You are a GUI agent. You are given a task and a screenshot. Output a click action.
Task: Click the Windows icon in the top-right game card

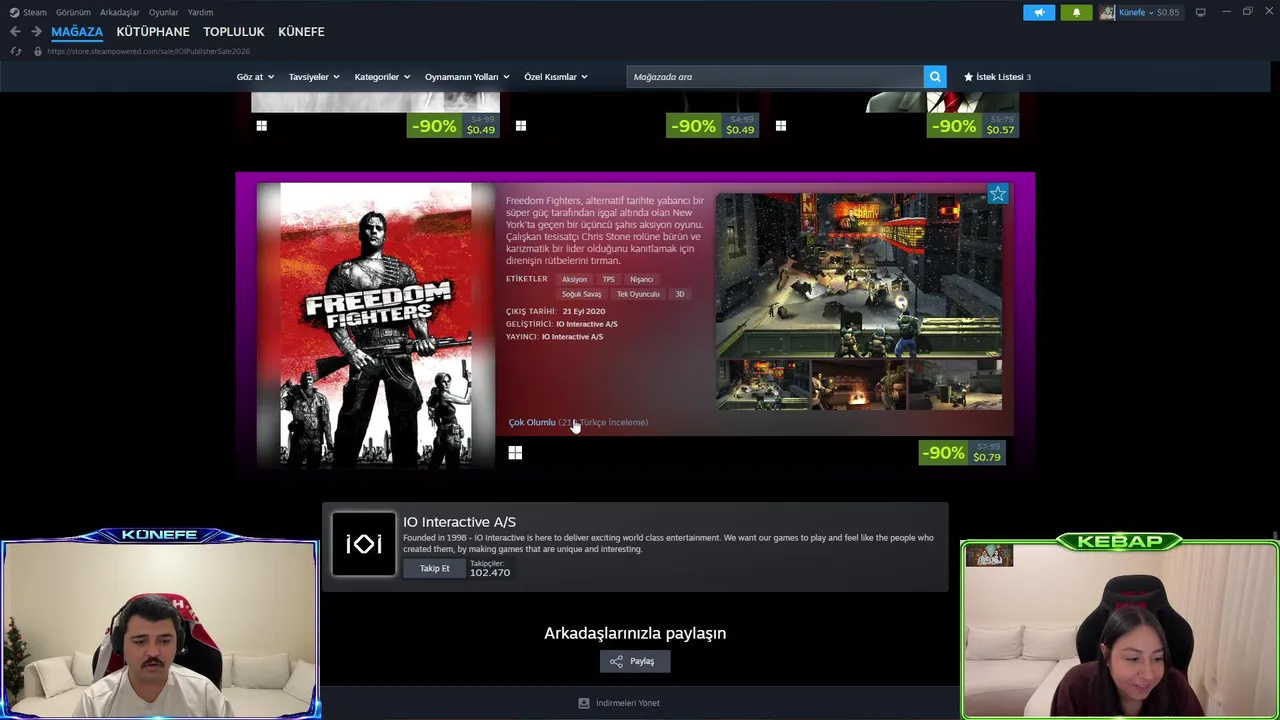coord(780,126)
